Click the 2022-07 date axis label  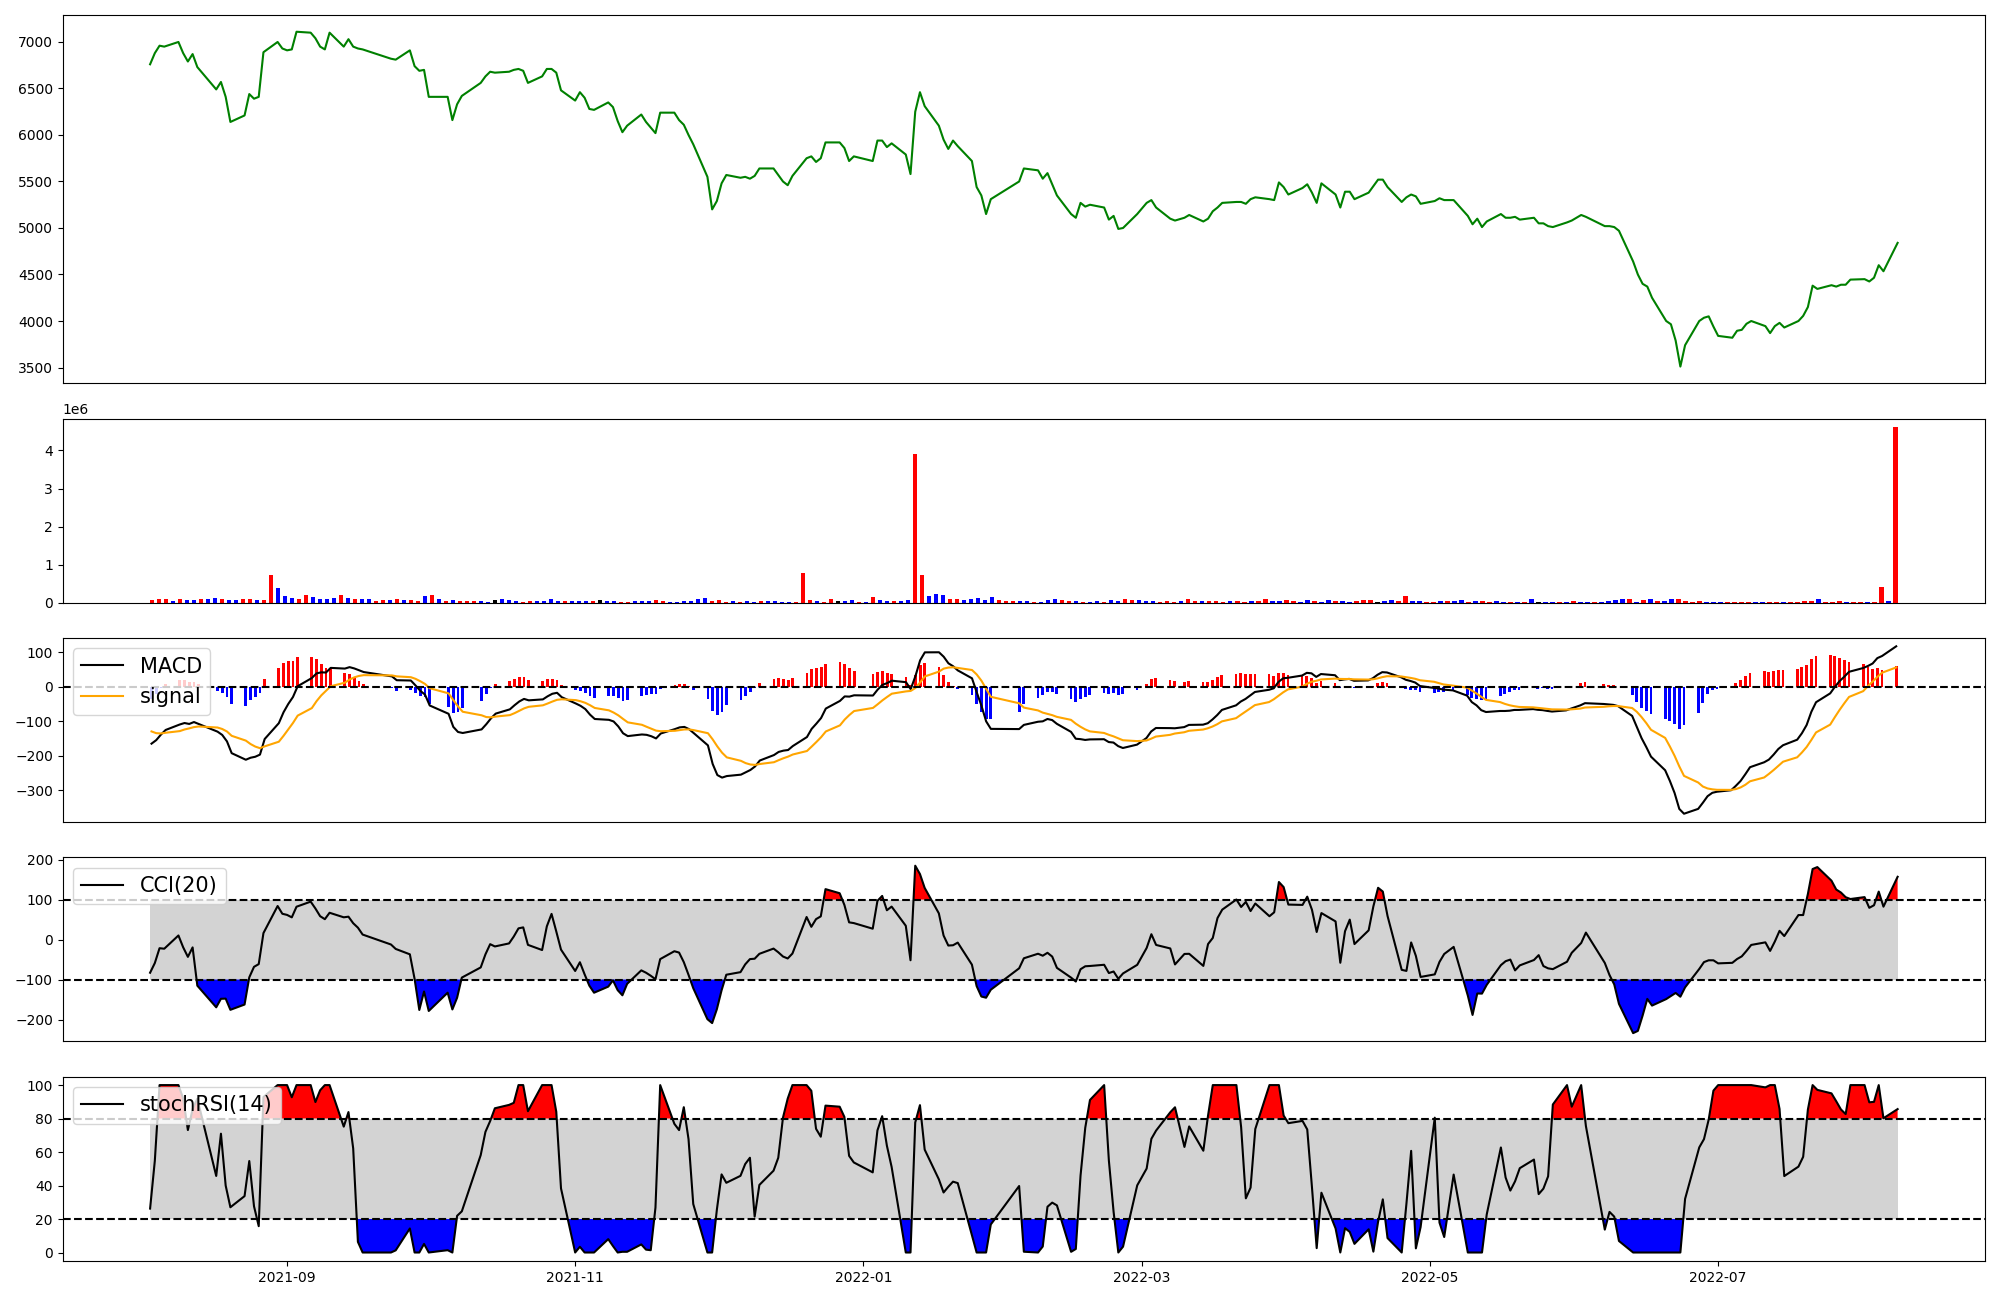(1717, 1277)
